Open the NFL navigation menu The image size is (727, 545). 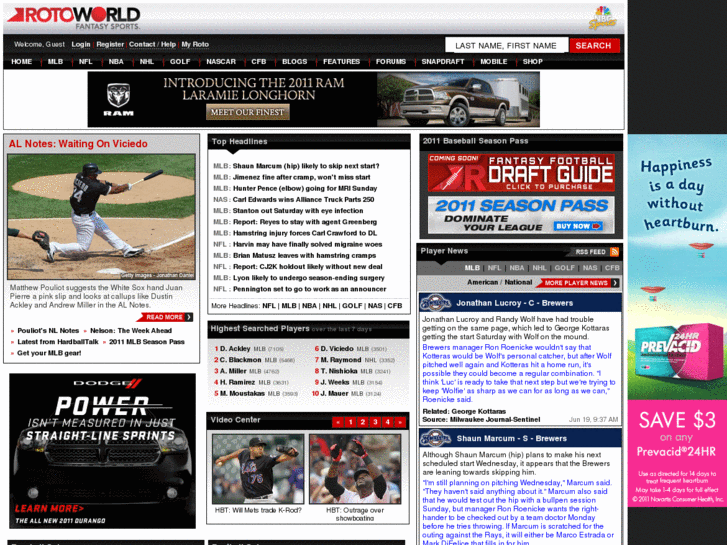[86, 62]
